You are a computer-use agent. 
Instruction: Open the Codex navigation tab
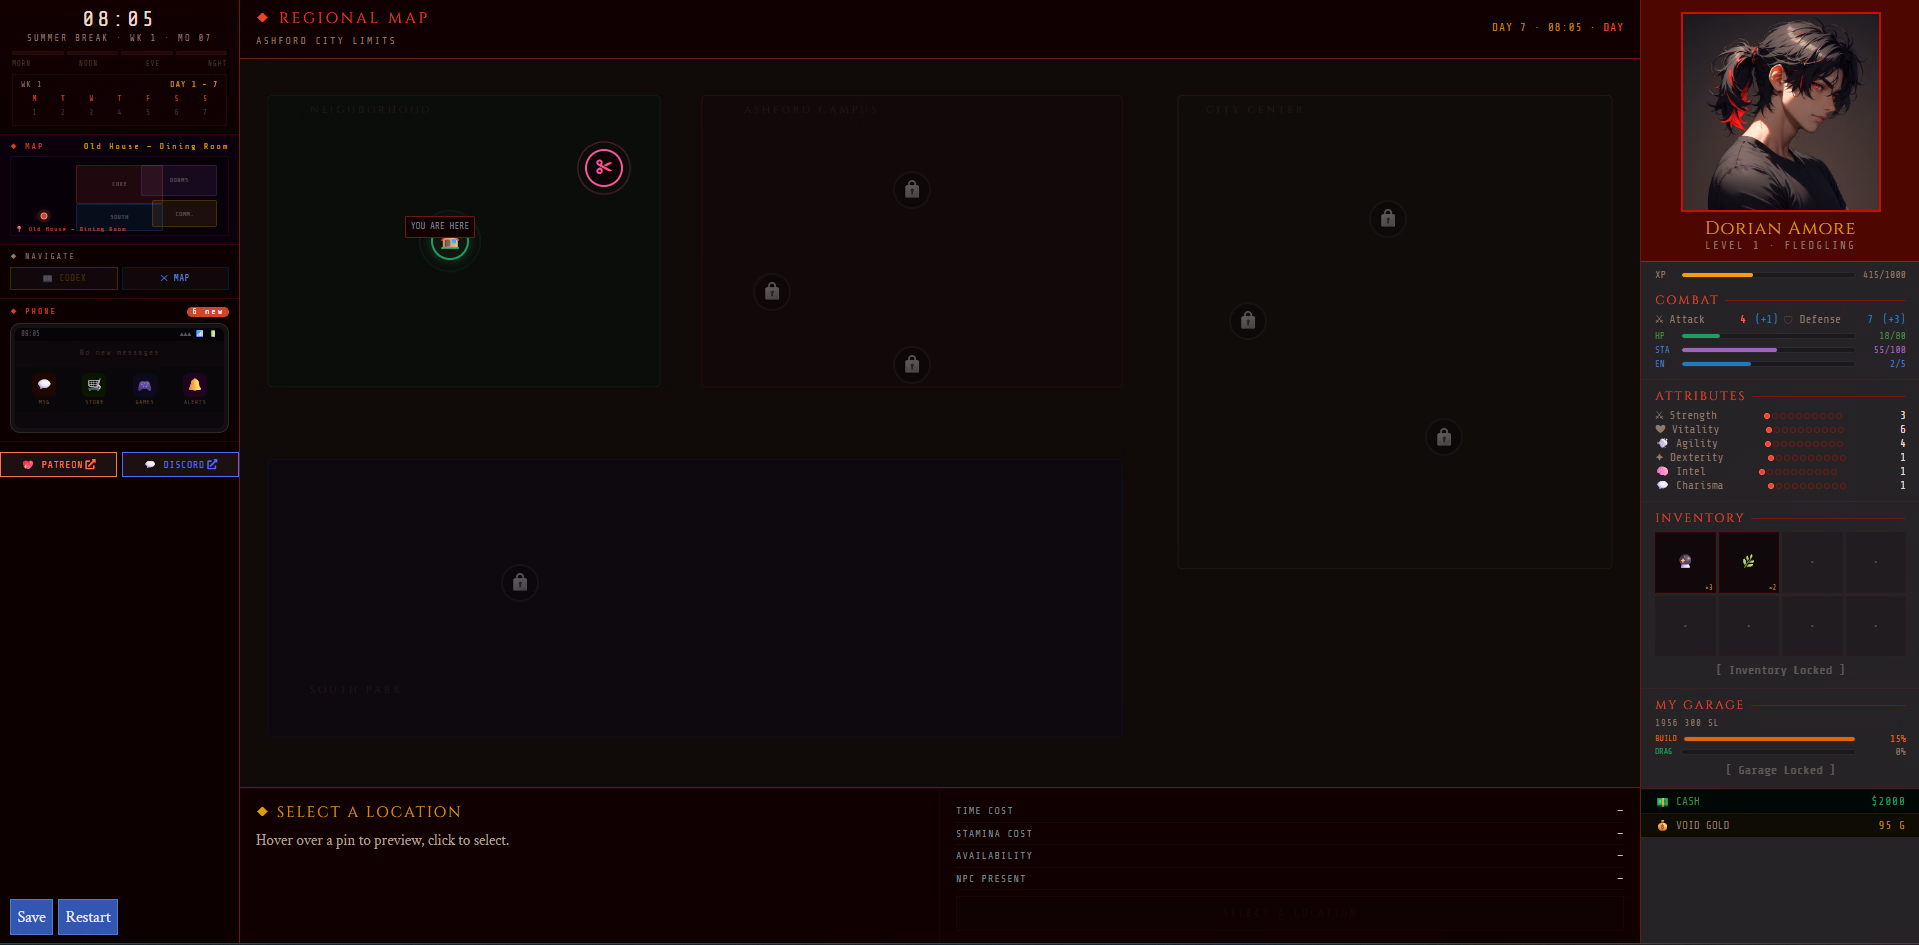pos(64,278)
